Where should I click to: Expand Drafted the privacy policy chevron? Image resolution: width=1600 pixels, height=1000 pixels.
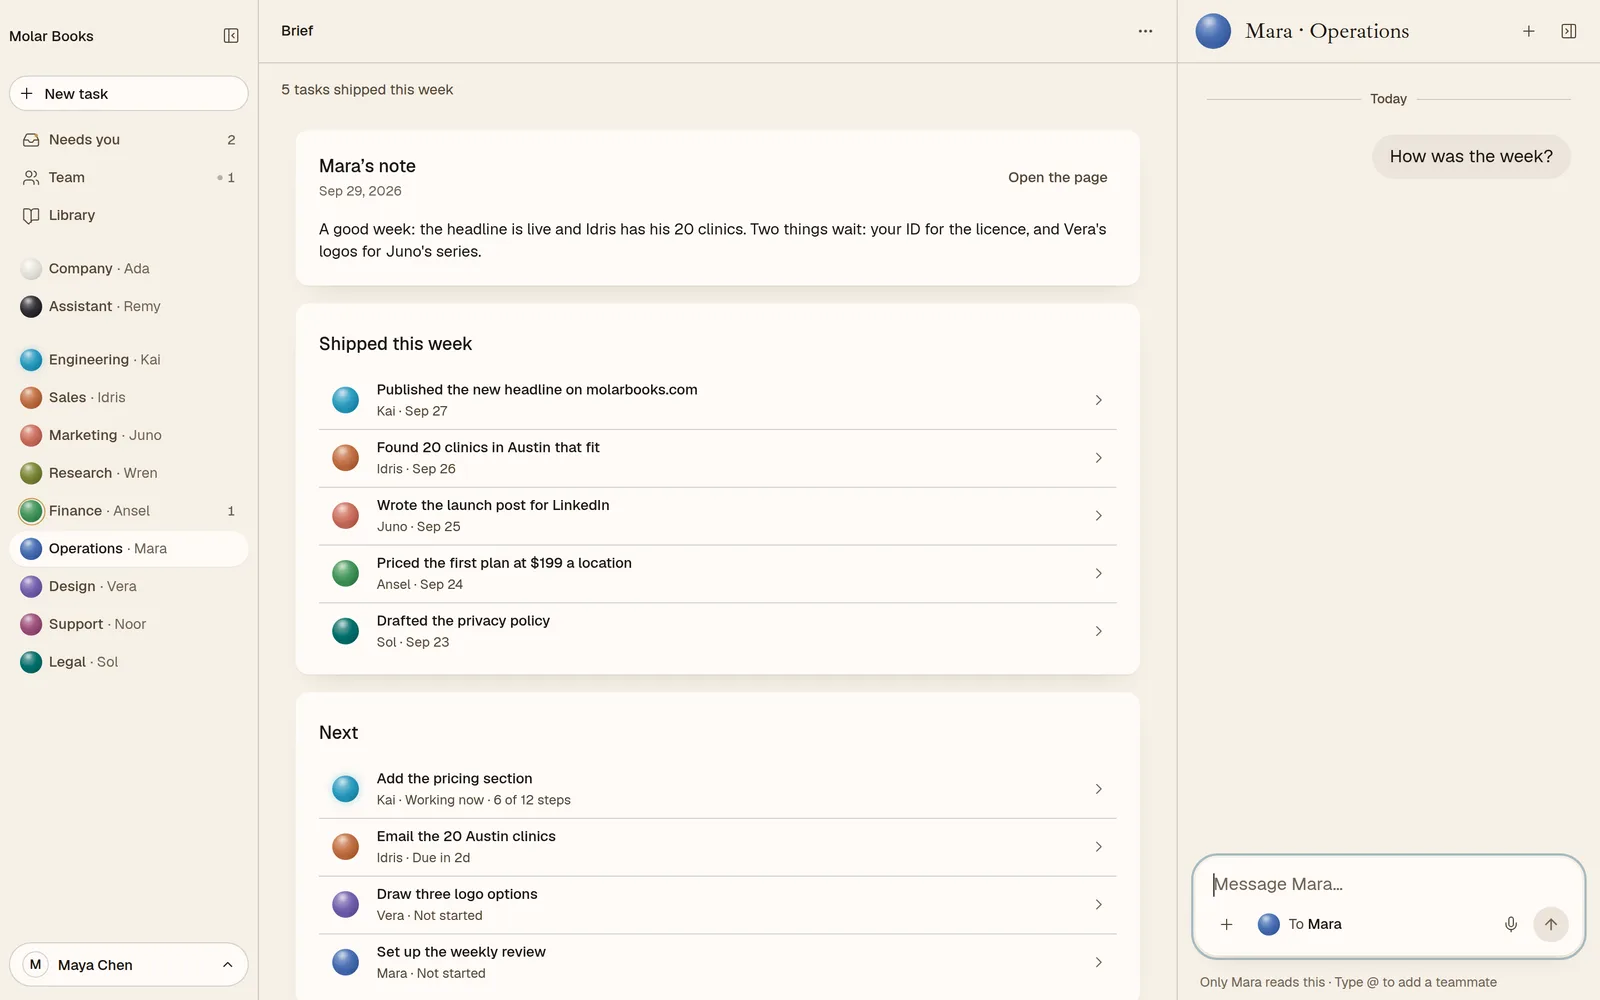(x=1098, y=631)
